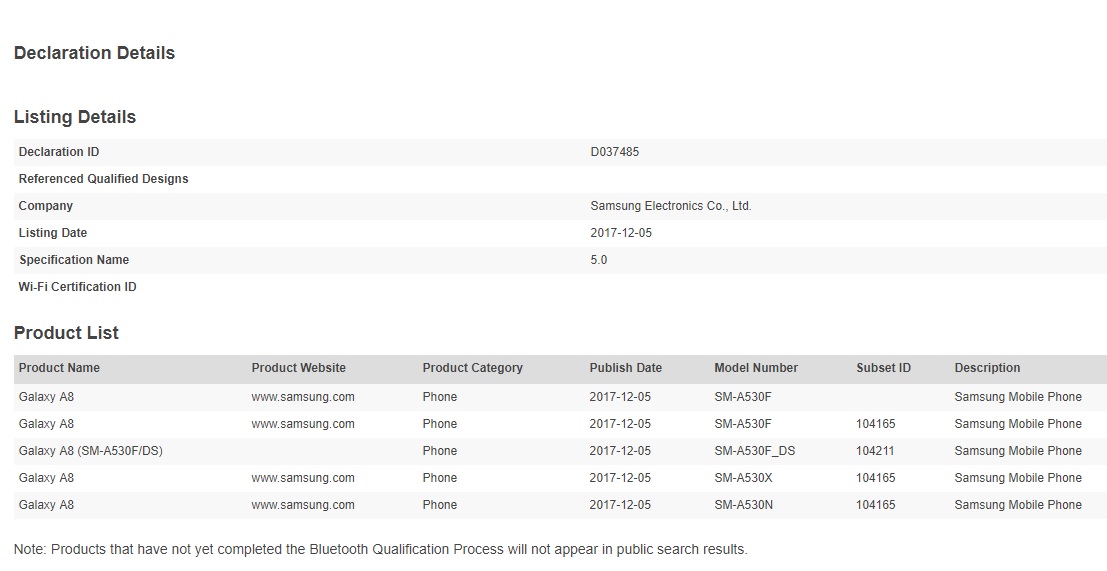The width and height of the screenshot is (1107, 571).
Task: Click Samsung Mobile Phone description in SM-A530X row
Action: tap(1017, 478)
